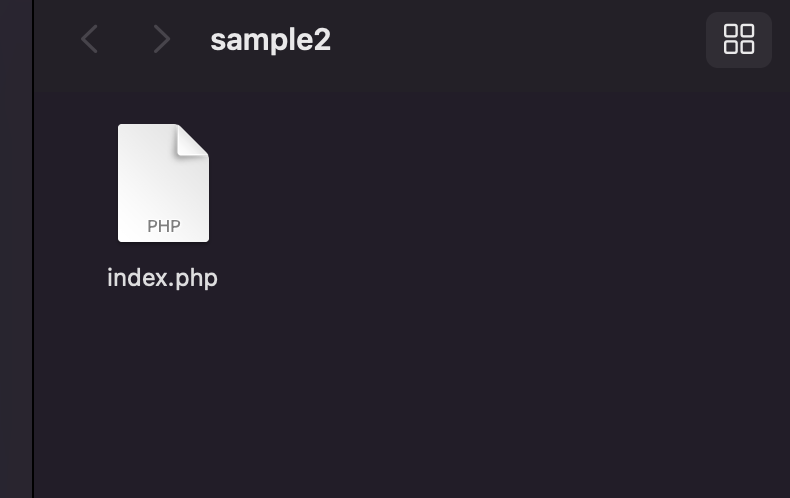Screen dimensions: 790x498
Task: Go forward with the right chevron
Action: click(x=162, y=39)
